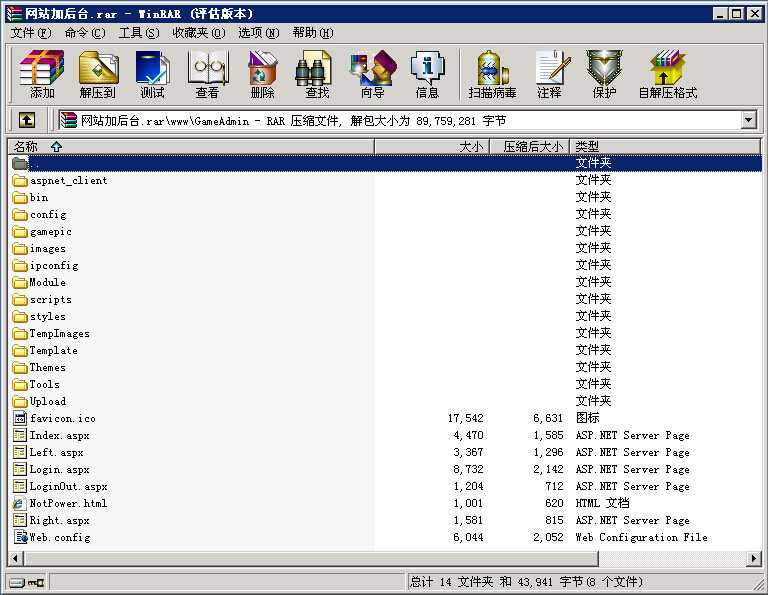This screenshot has height=595, width=768.
Task: Click the horizontal scrollbar thumb
Action: click(311, 558)
